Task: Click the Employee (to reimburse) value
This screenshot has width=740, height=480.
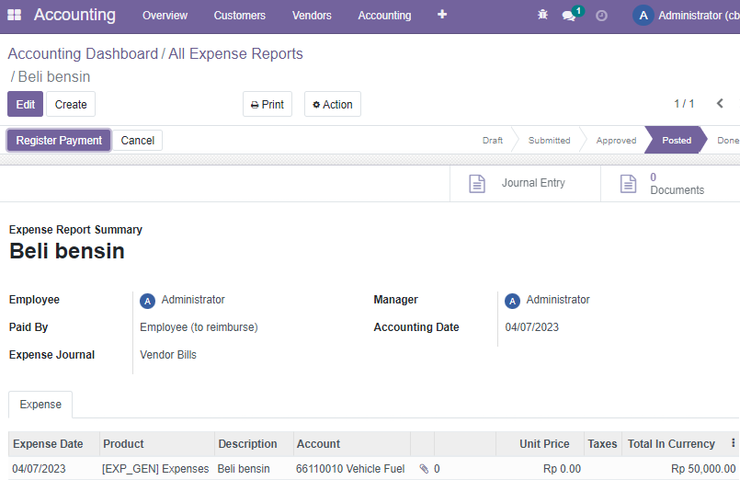Action: point(199,327)
